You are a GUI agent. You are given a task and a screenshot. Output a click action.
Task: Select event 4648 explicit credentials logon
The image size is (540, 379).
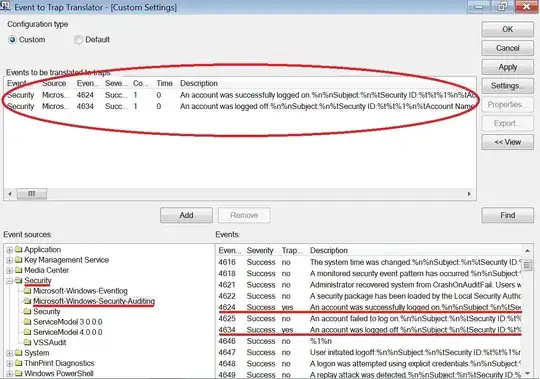point(369,364)
